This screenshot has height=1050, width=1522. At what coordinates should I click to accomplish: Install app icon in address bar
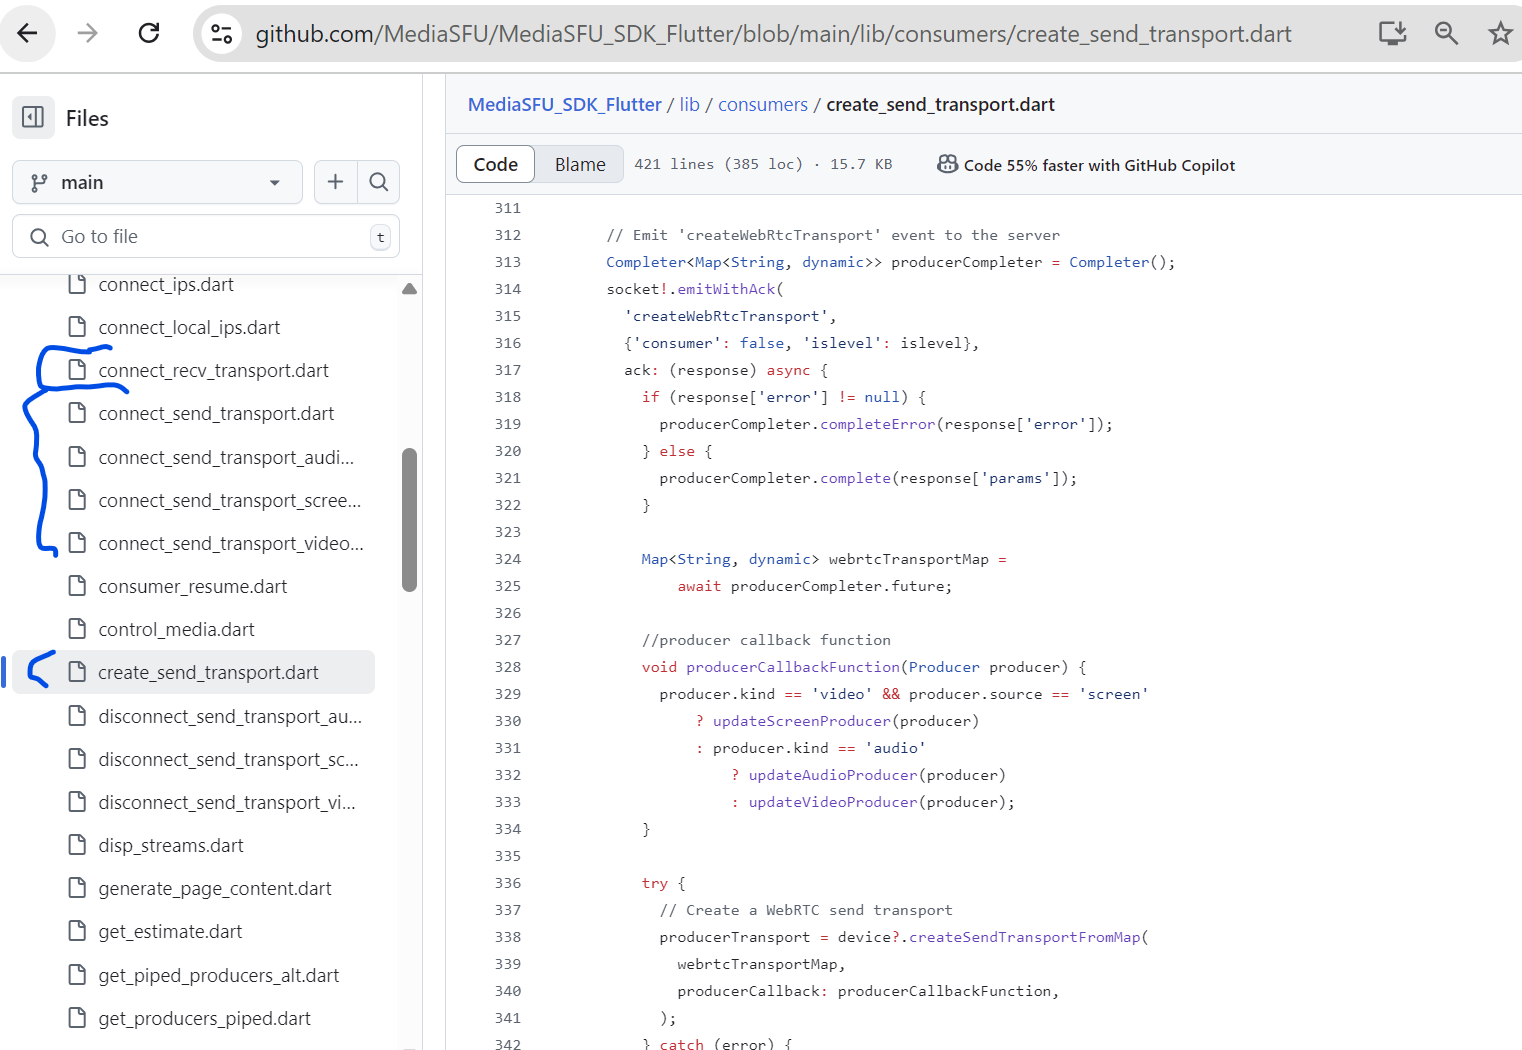pos(1392,33)
